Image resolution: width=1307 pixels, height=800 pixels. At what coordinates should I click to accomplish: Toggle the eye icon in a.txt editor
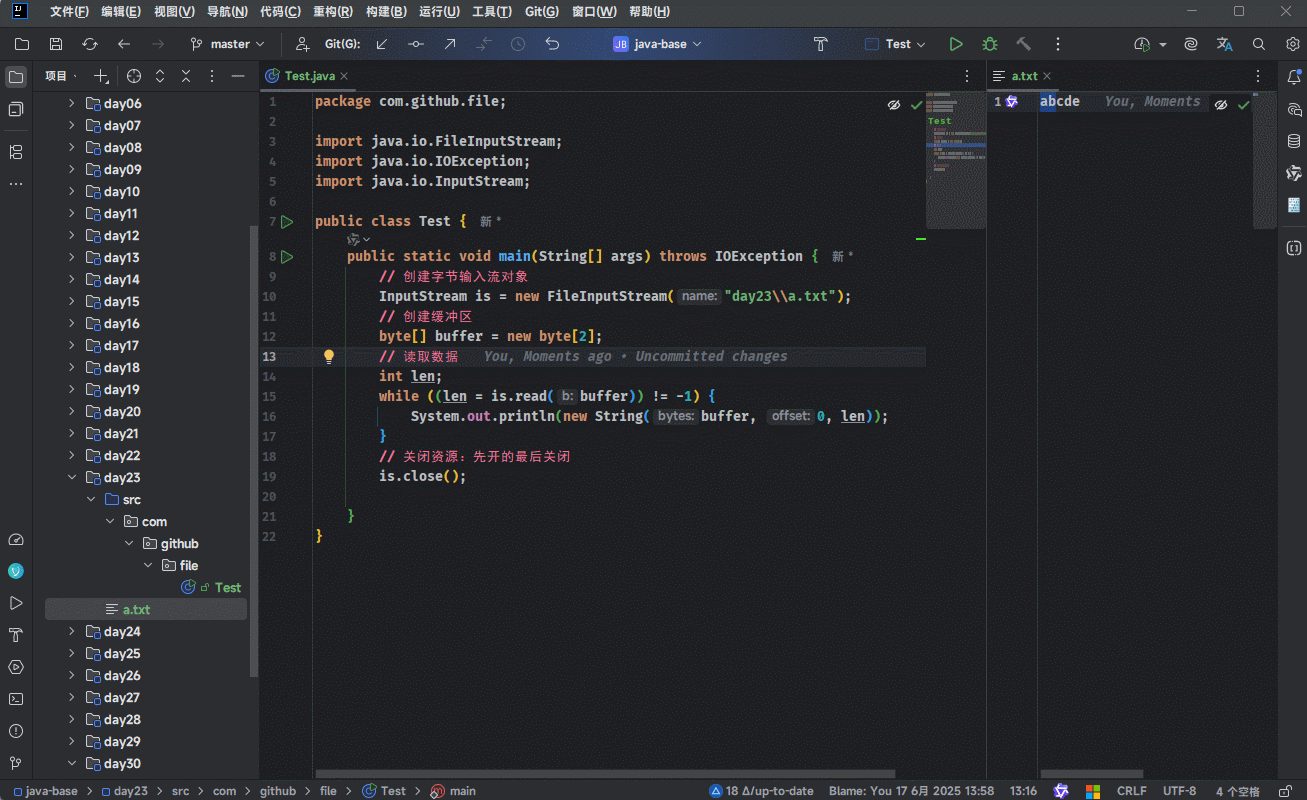[1220, 105]
